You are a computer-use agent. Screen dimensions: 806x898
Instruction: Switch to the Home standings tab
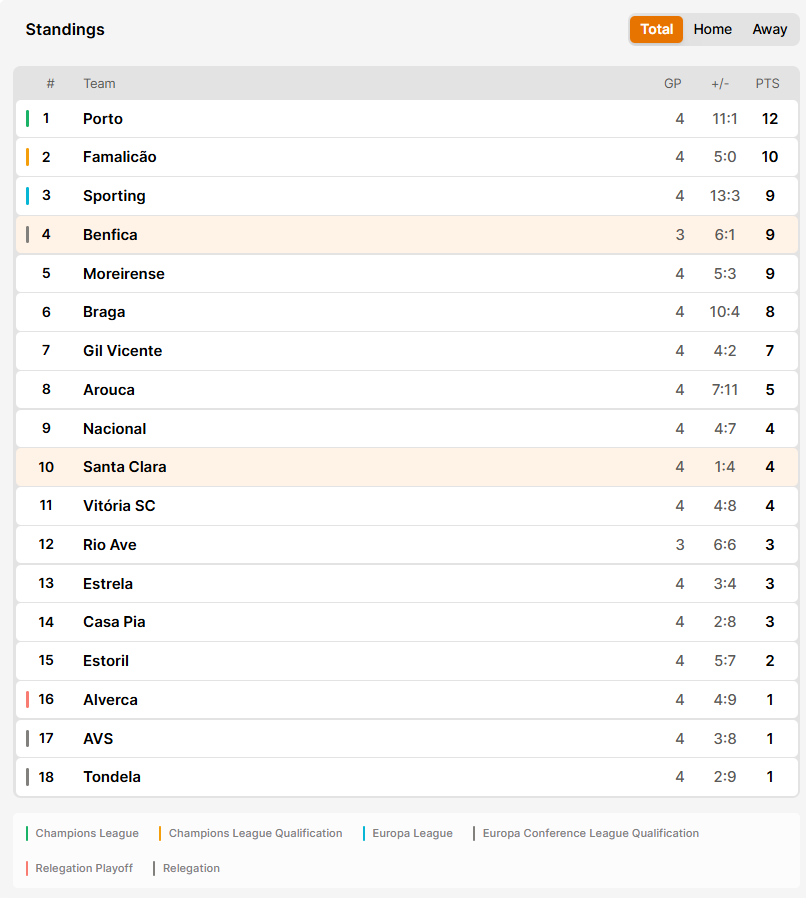[712, 29]
